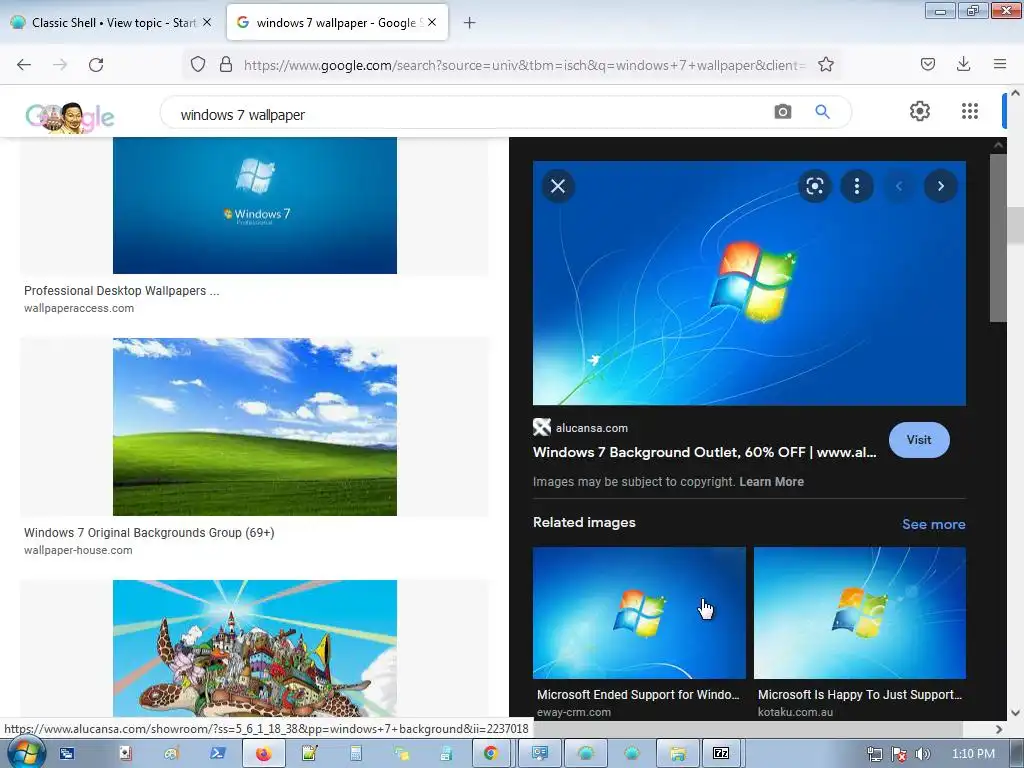The image size is (1024, 768).
Task: Close the Classic Shell tab
Action: point(207,22)
